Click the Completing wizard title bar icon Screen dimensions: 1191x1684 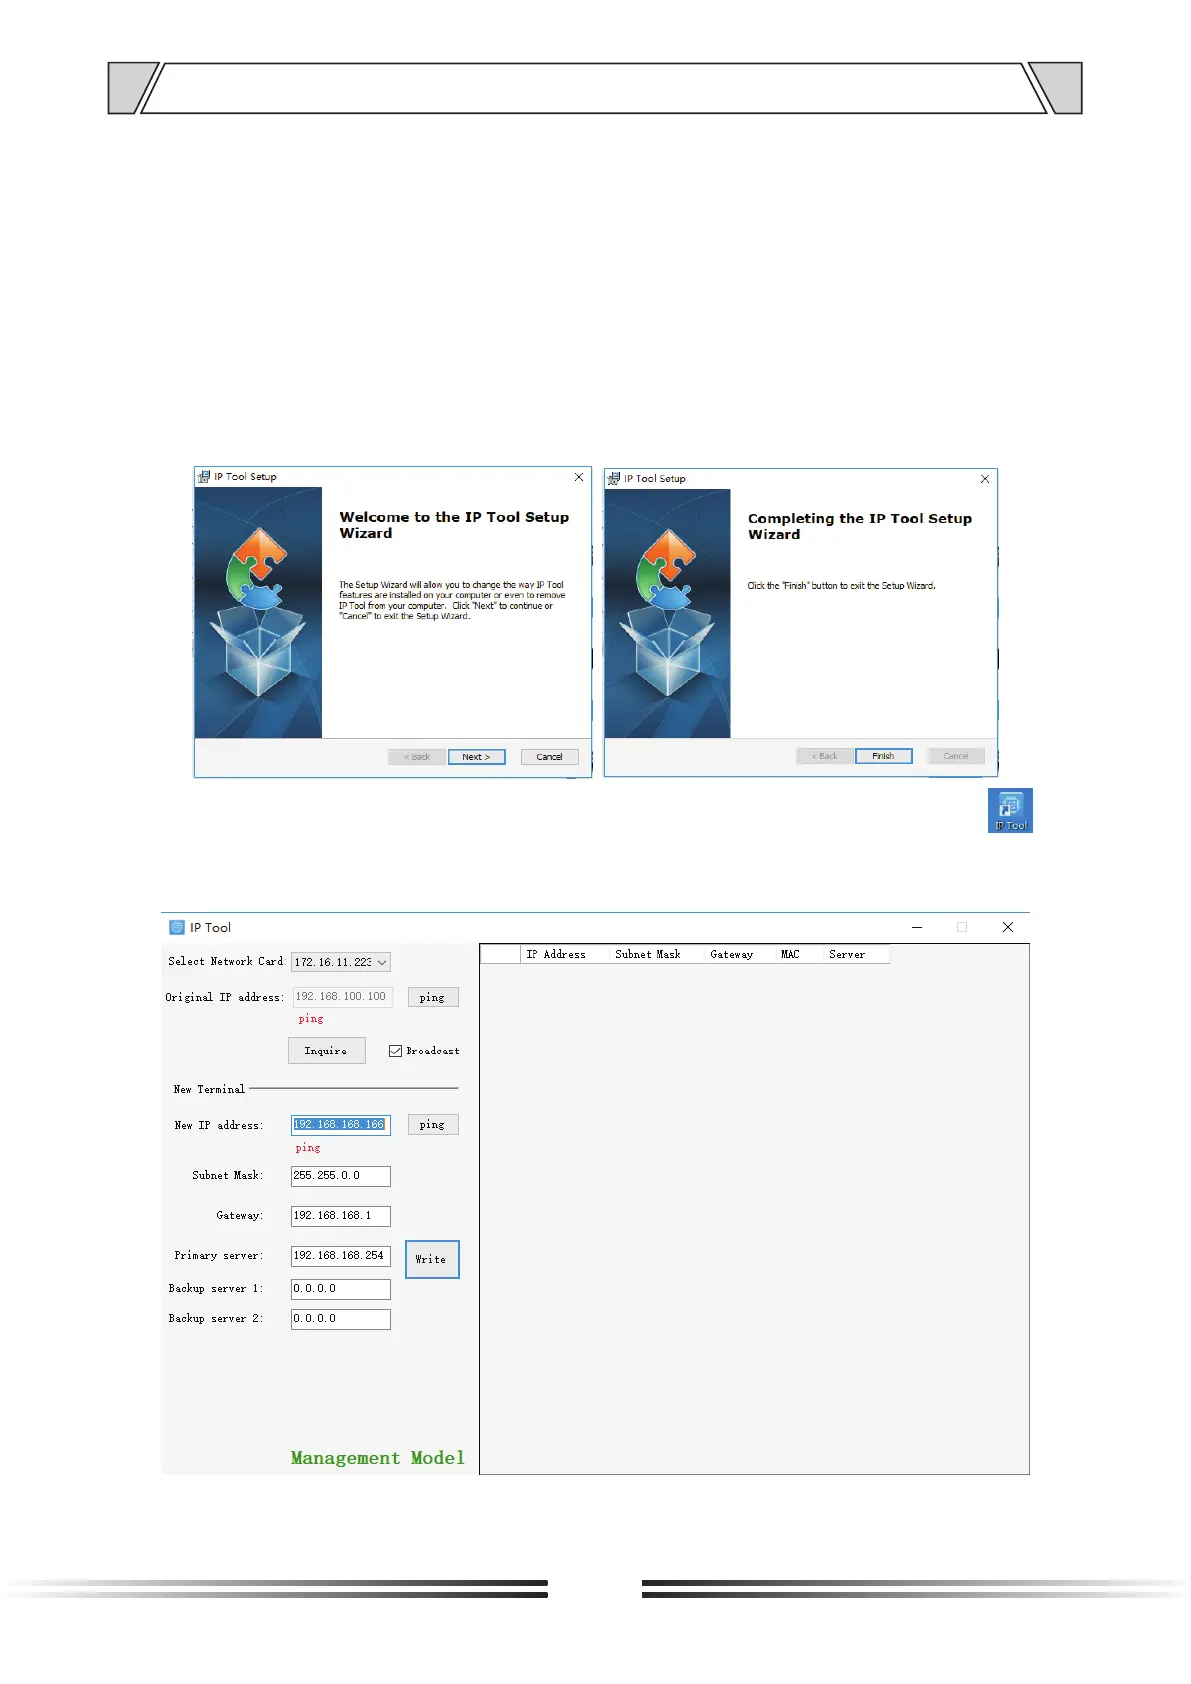click(614, 478)
